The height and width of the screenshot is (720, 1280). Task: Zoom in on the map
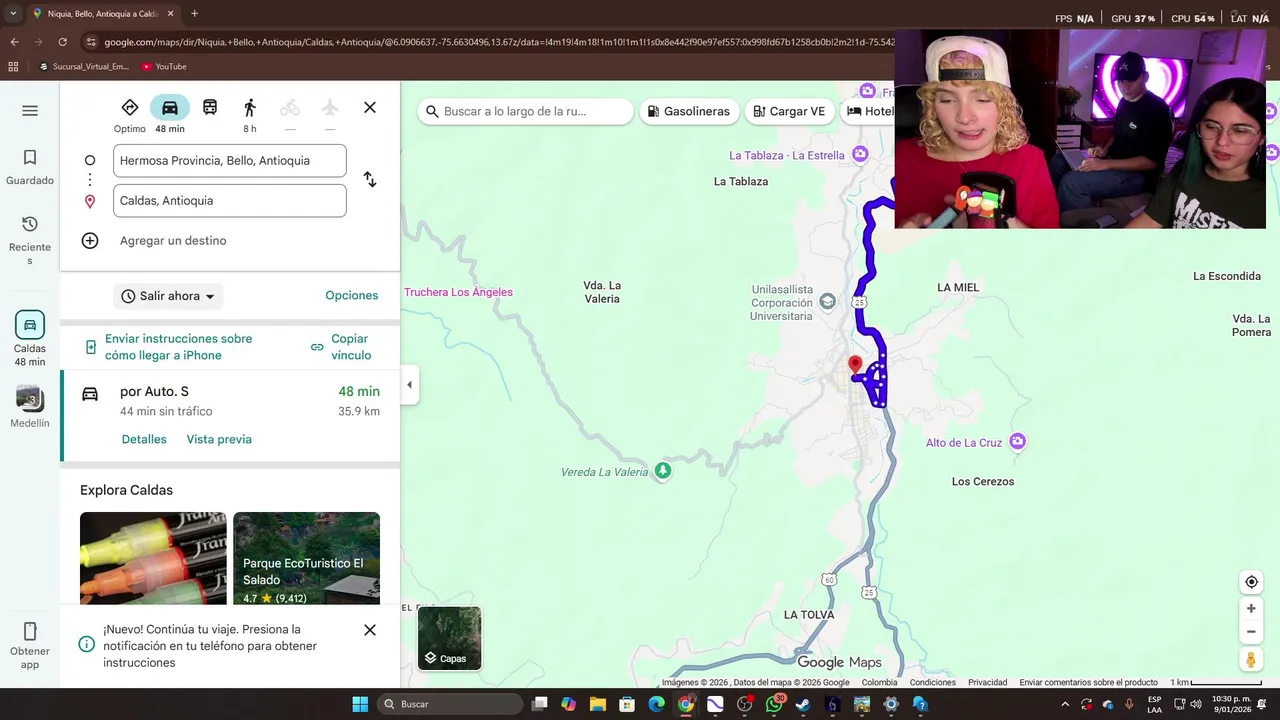[1251, 608]
